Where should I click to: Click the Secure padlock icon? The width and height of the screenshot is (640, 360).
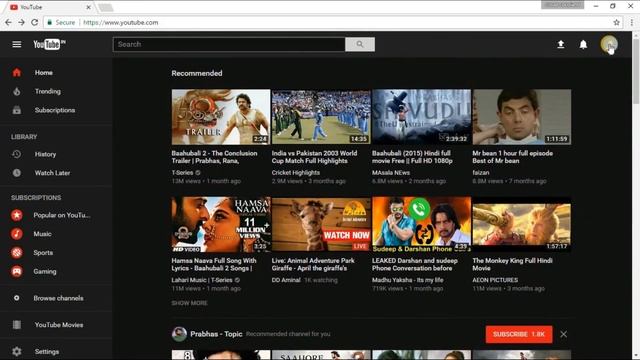pyautogui.click(x=50, y=22)
